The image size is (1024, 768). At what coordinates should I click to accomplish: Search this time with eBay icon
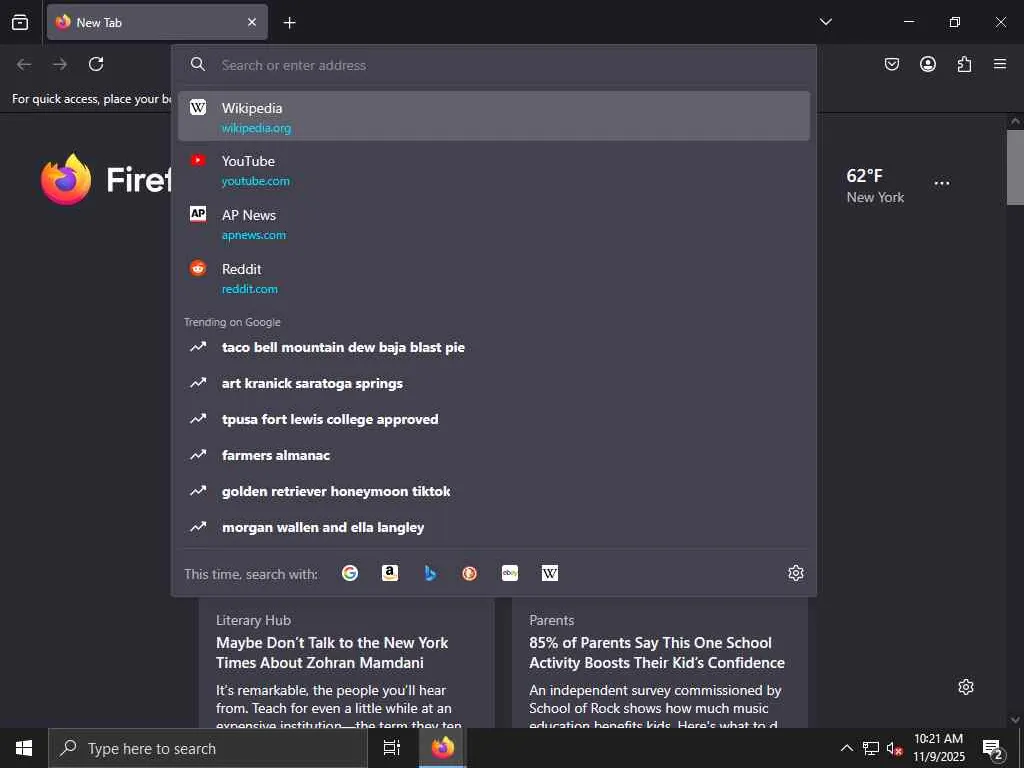click(510, 573)
